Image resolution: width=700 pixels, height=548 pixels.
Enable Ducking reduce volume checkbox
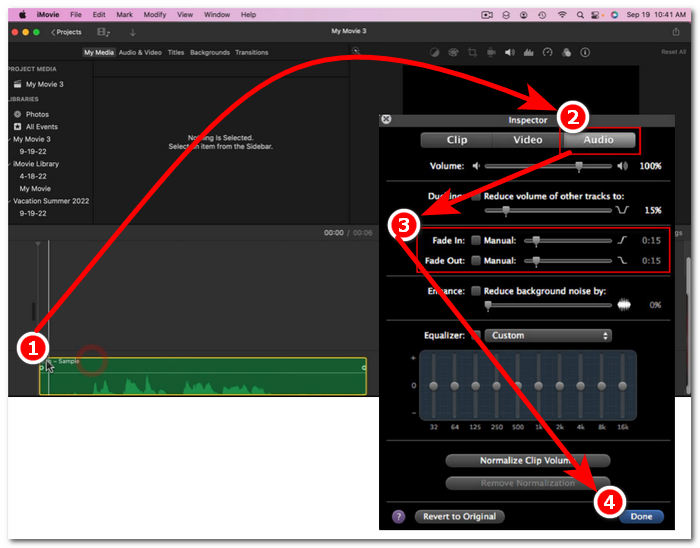tap(476, 196)
